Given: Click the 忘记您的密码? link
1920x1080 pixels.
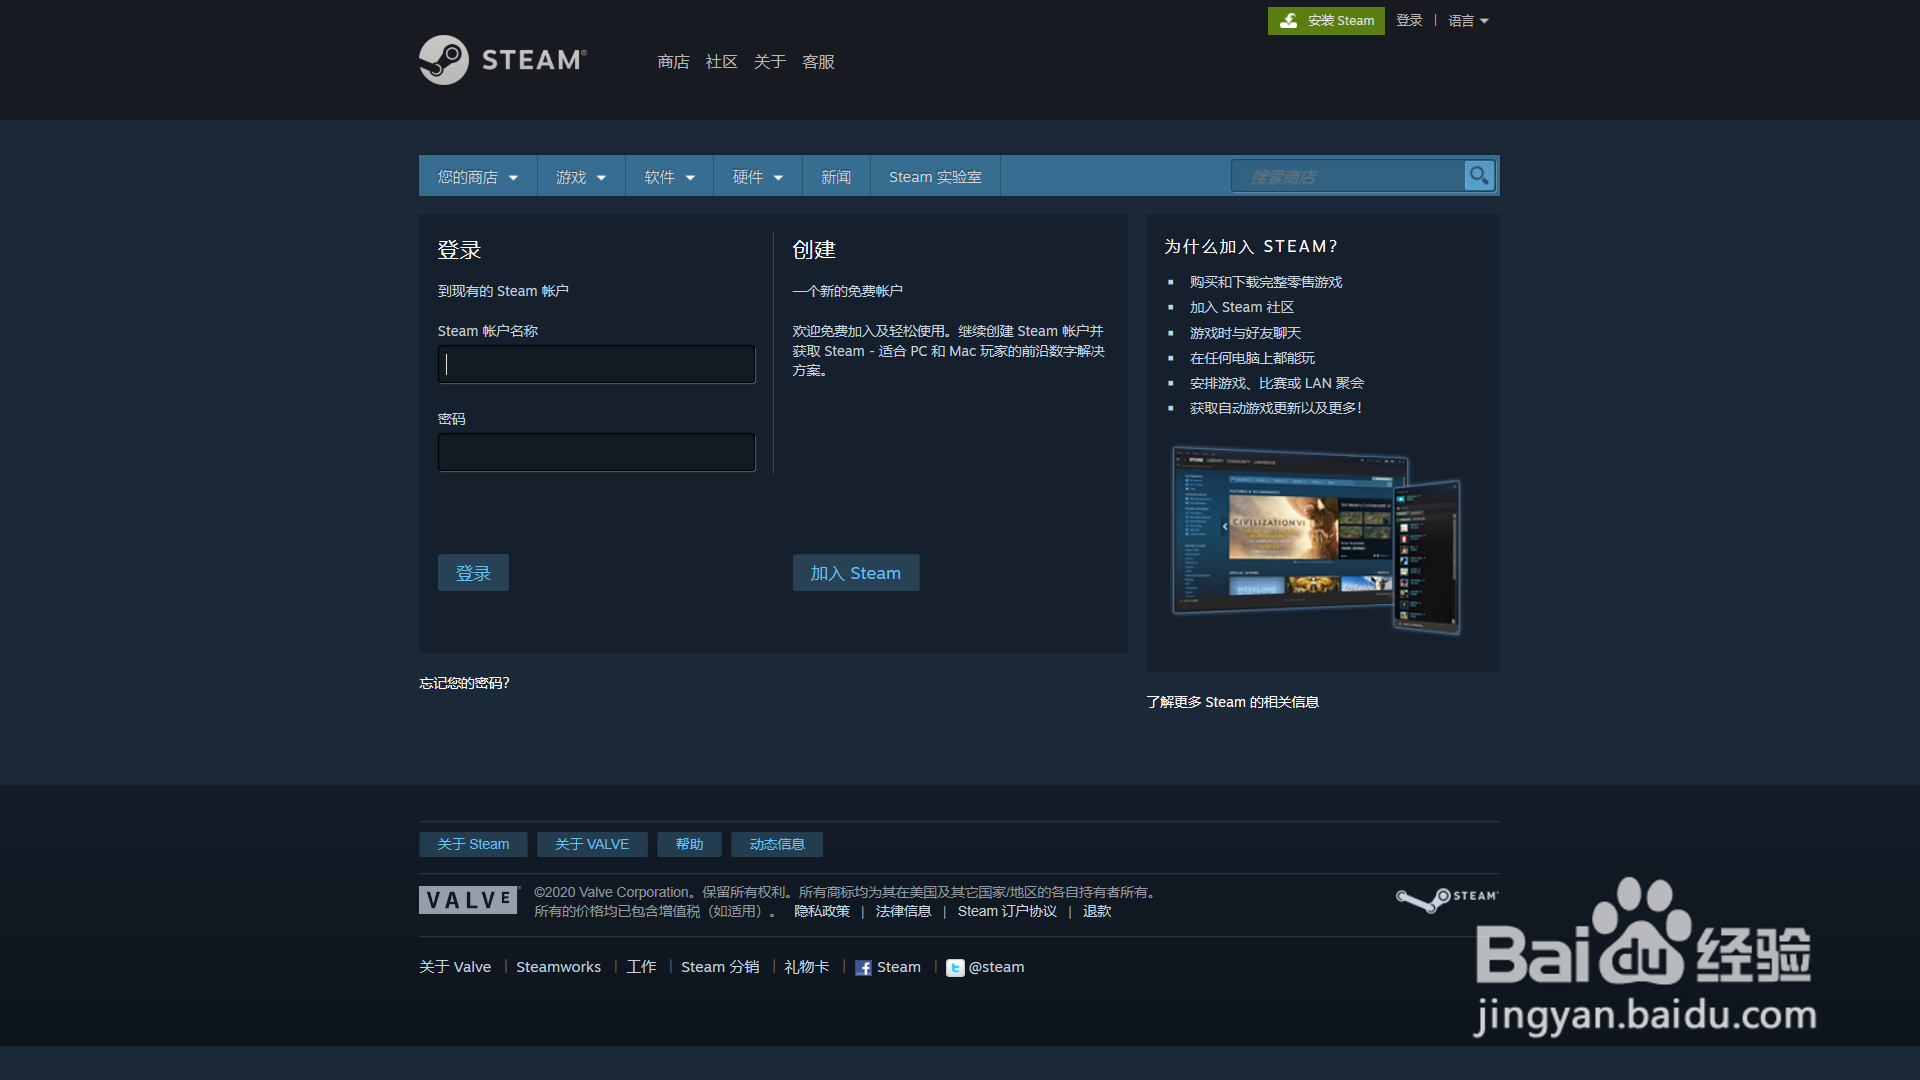Looking at the screenshot, I should tap(464, 683).
